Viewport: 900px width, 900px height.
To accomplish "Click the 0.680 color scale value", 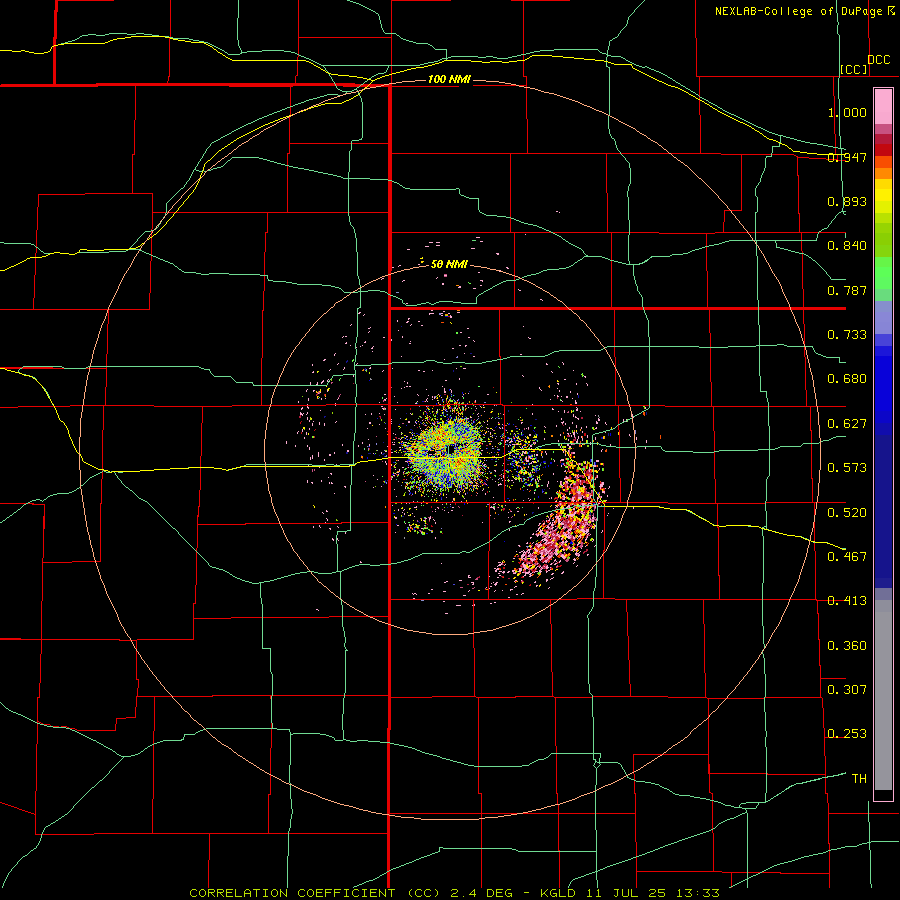I will tap(847, 379).
